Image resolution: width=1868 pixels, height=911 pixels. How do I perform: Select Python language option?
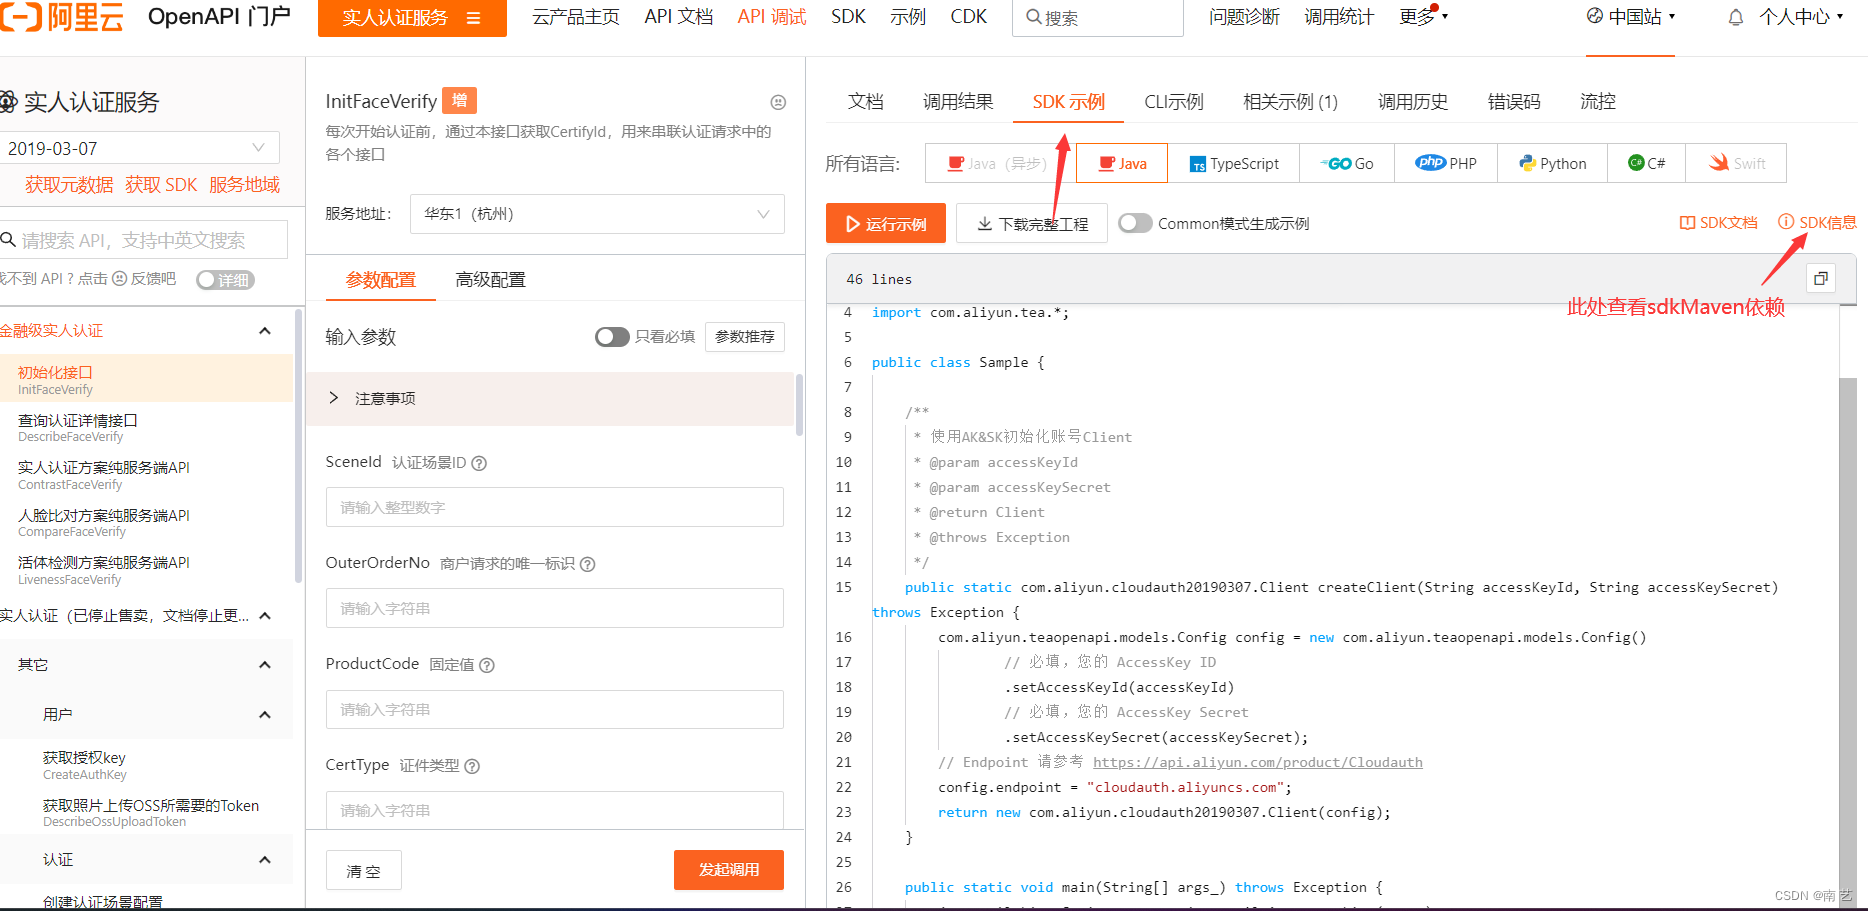[1552, 163]
